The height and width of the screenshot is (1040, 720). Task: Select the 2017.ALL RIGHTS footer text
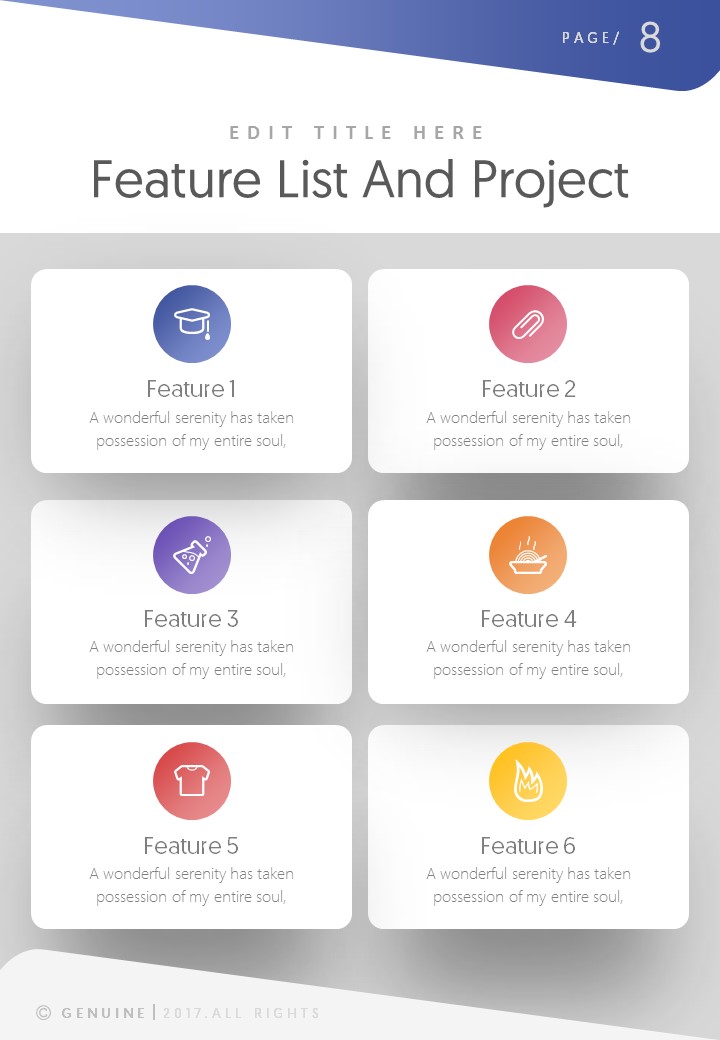point(241,1013)
